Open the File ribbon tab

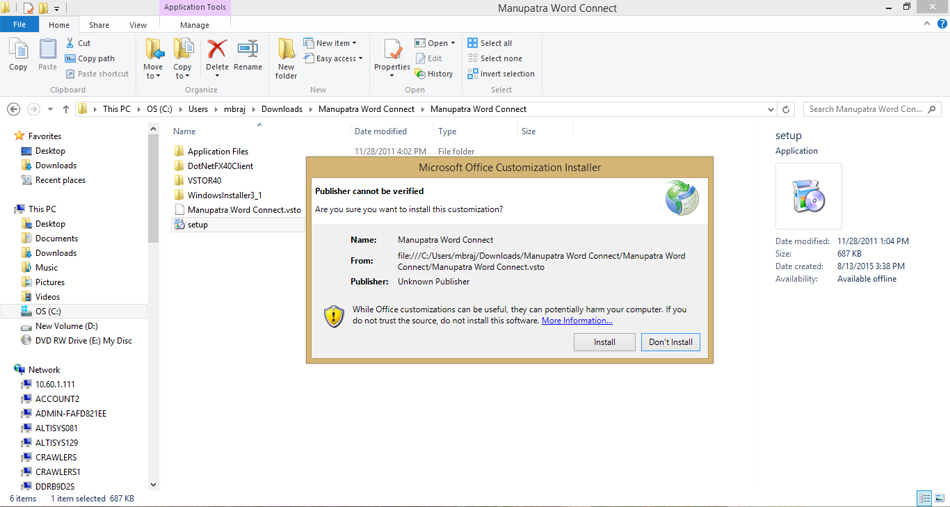pos(19,25)
